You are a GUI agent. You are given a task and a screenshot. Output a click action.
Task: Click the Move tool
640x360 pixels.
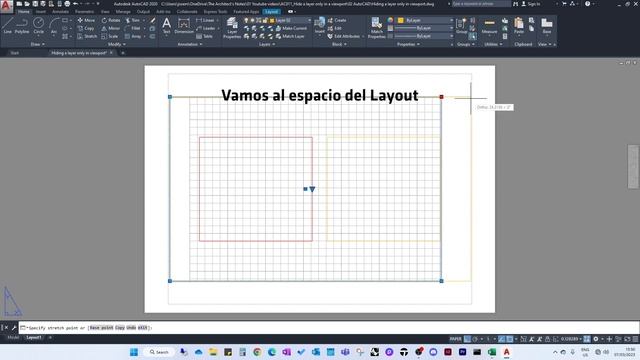86,20
